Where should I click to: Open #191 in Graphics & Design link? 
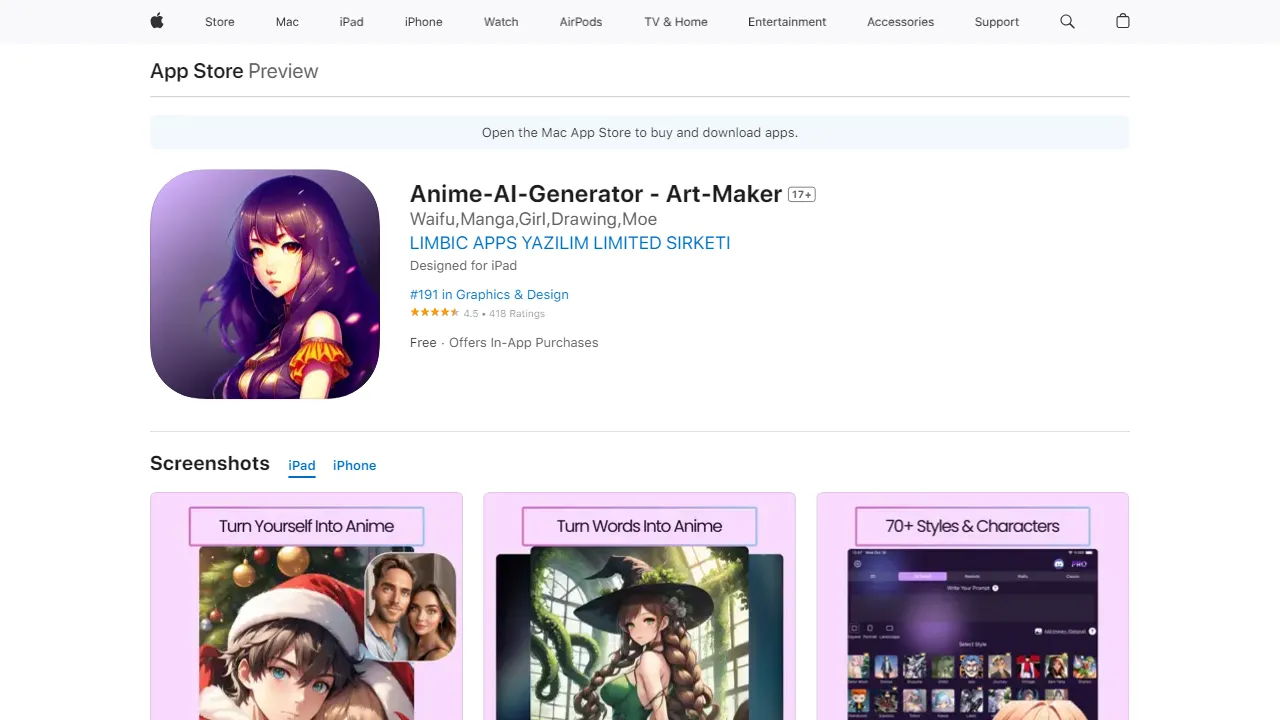pyautogui.click(x=489, y=294)
